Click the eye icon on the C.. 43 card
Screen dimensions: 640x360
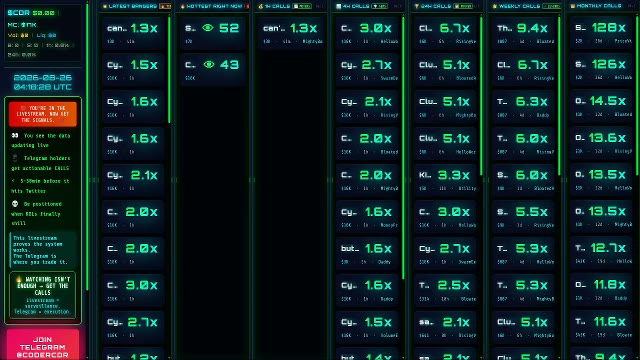coord(209,64)
